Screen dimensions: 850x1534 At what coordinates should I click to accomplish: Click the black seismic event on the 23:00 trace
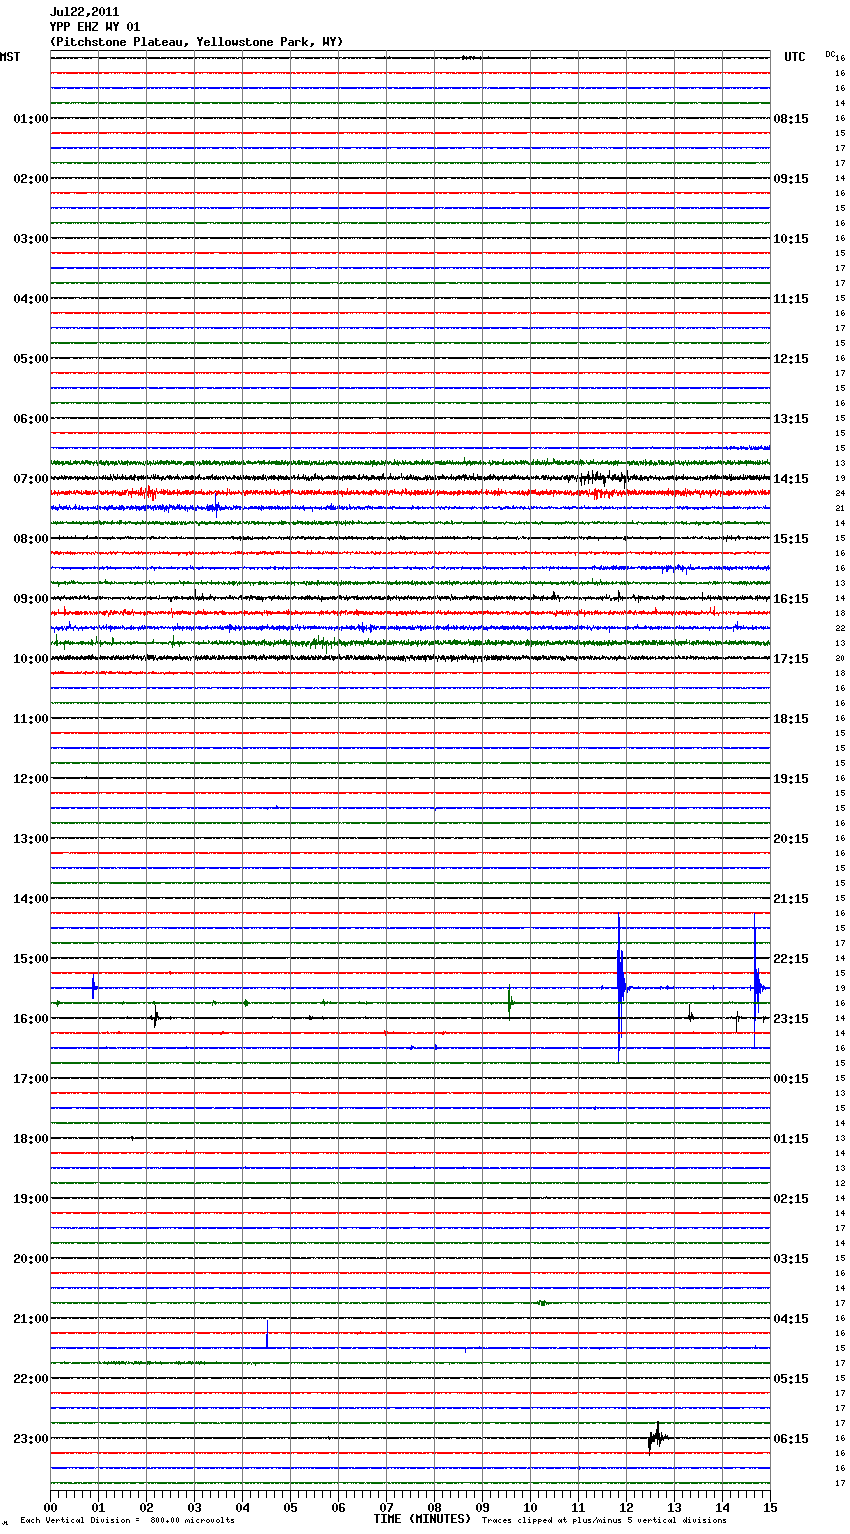click(657, 1438)
